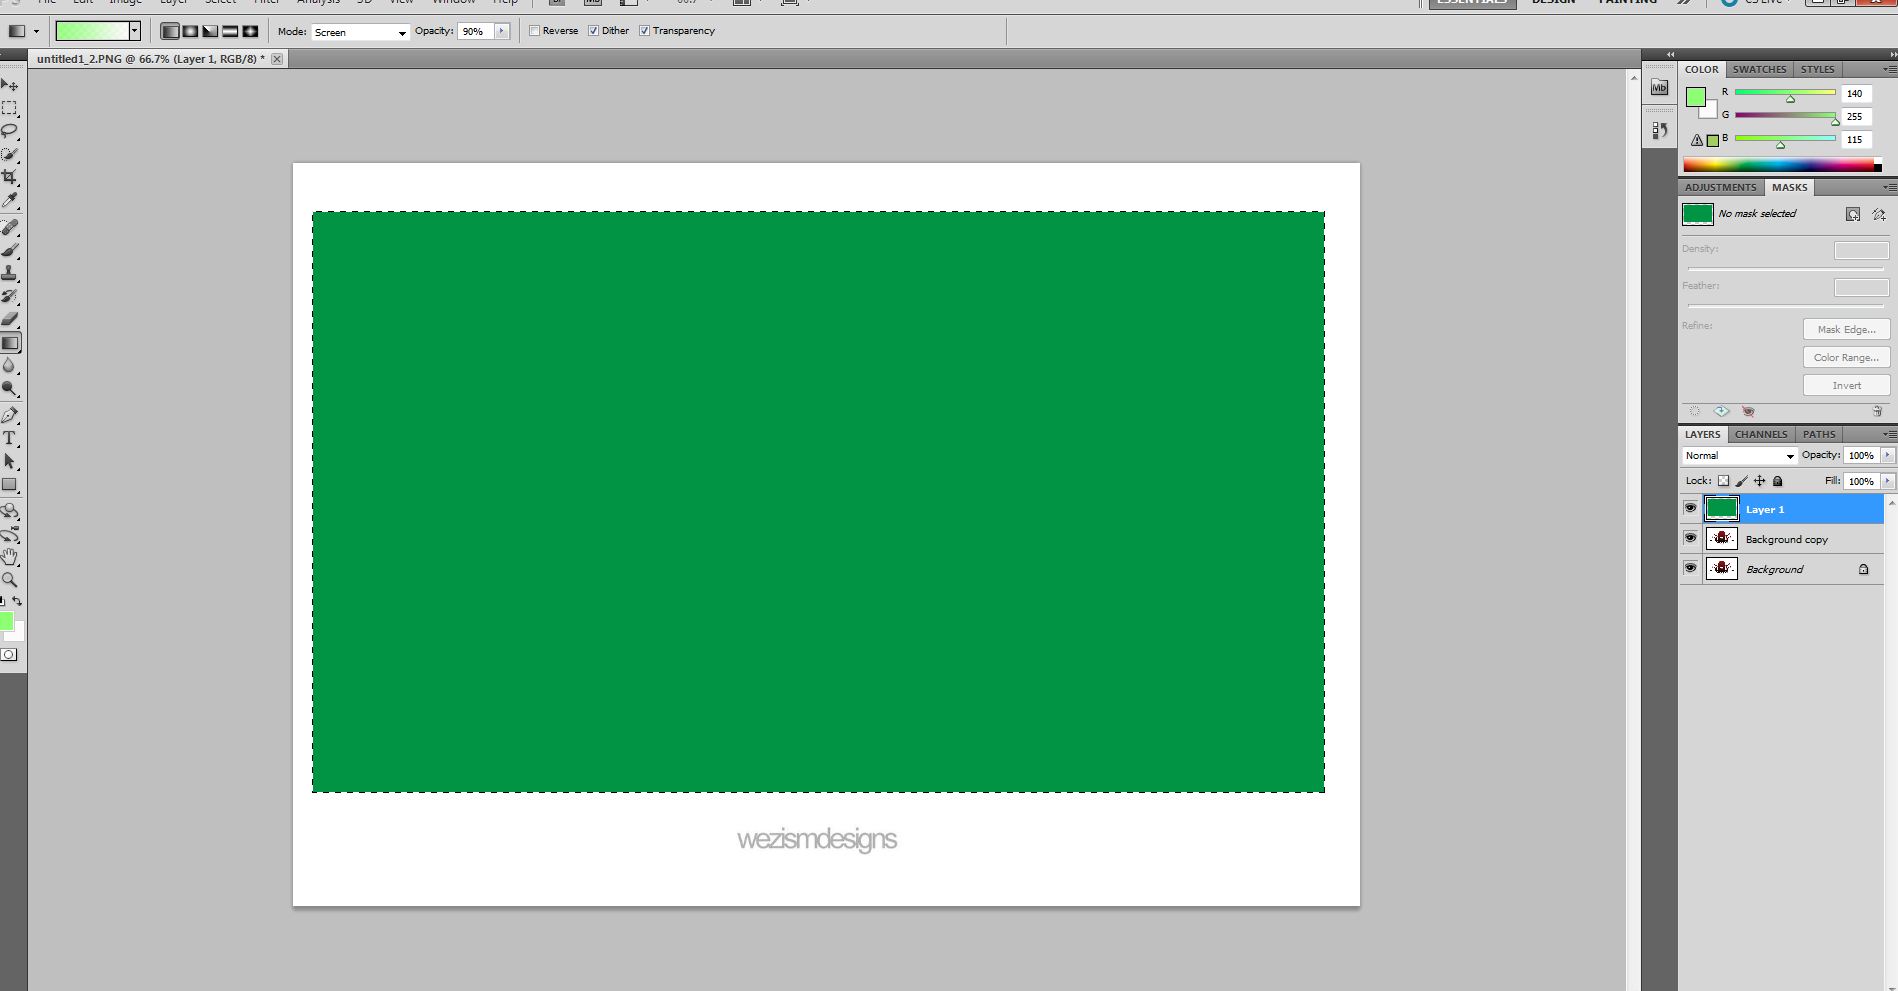The image size is (1898, 991).
Task: Enable the Reverse gradient checkbox
Action: point(535,31)
